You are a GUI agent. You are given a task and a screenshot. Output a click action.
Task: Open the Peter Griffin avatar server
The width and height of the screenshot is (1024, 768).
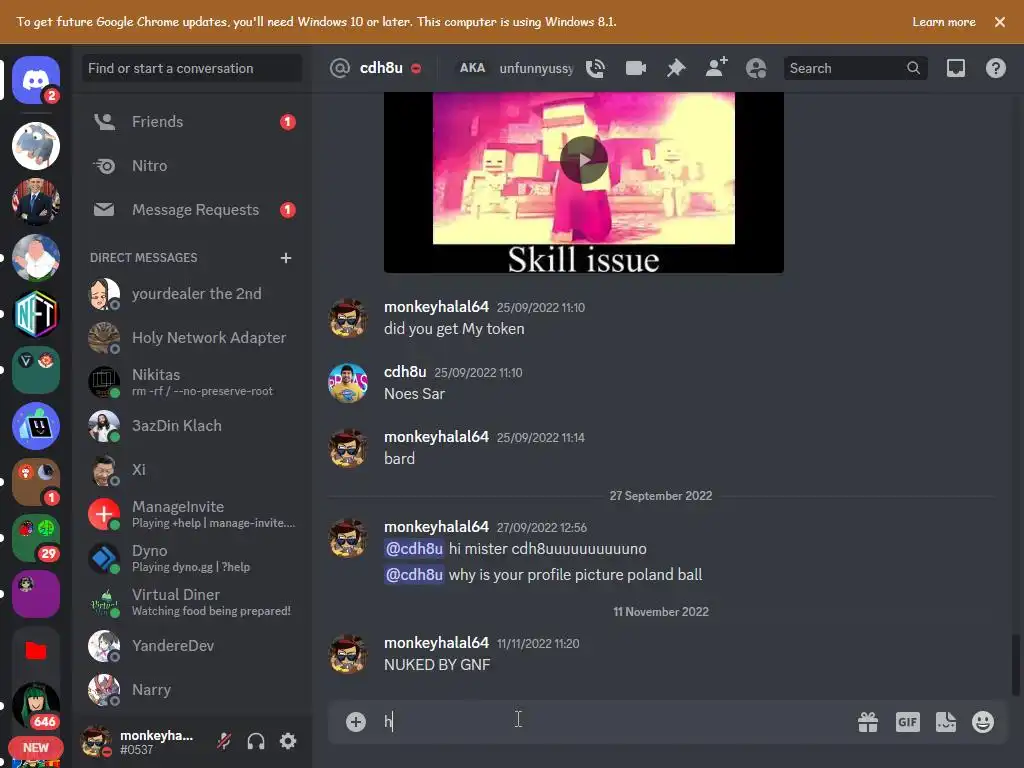[36, 258]
